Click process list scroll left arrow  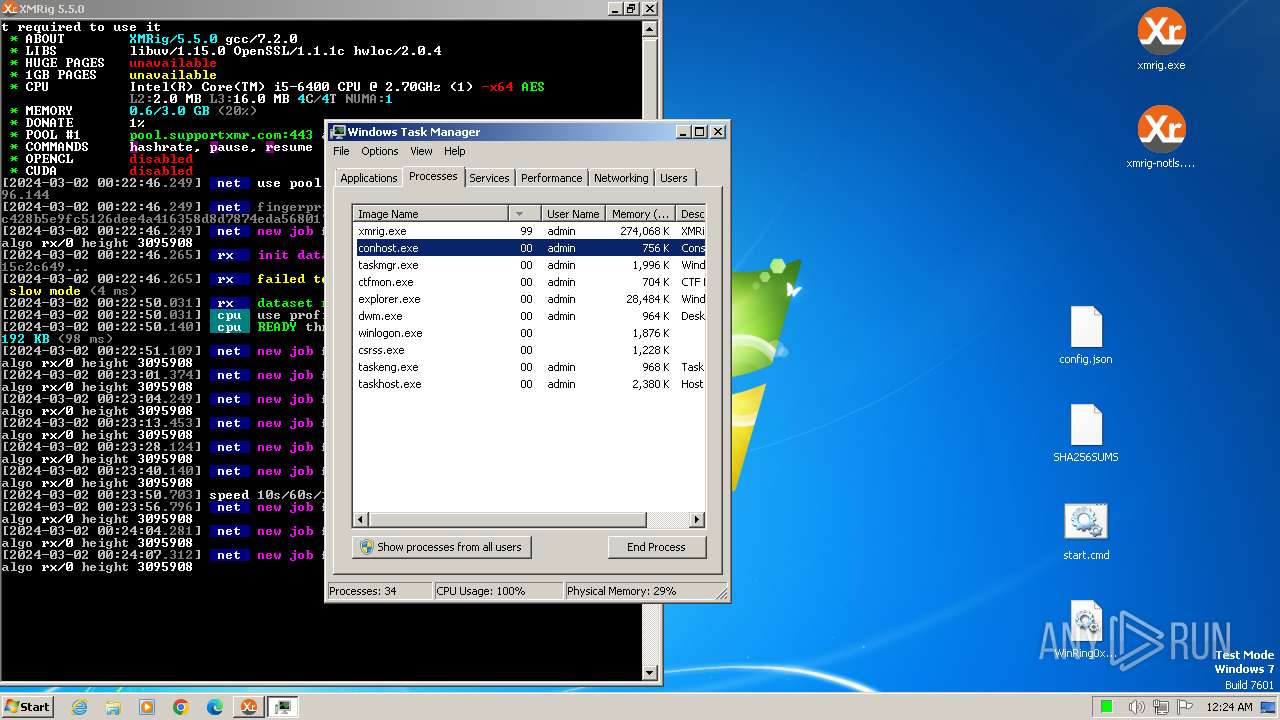[363, 520]
